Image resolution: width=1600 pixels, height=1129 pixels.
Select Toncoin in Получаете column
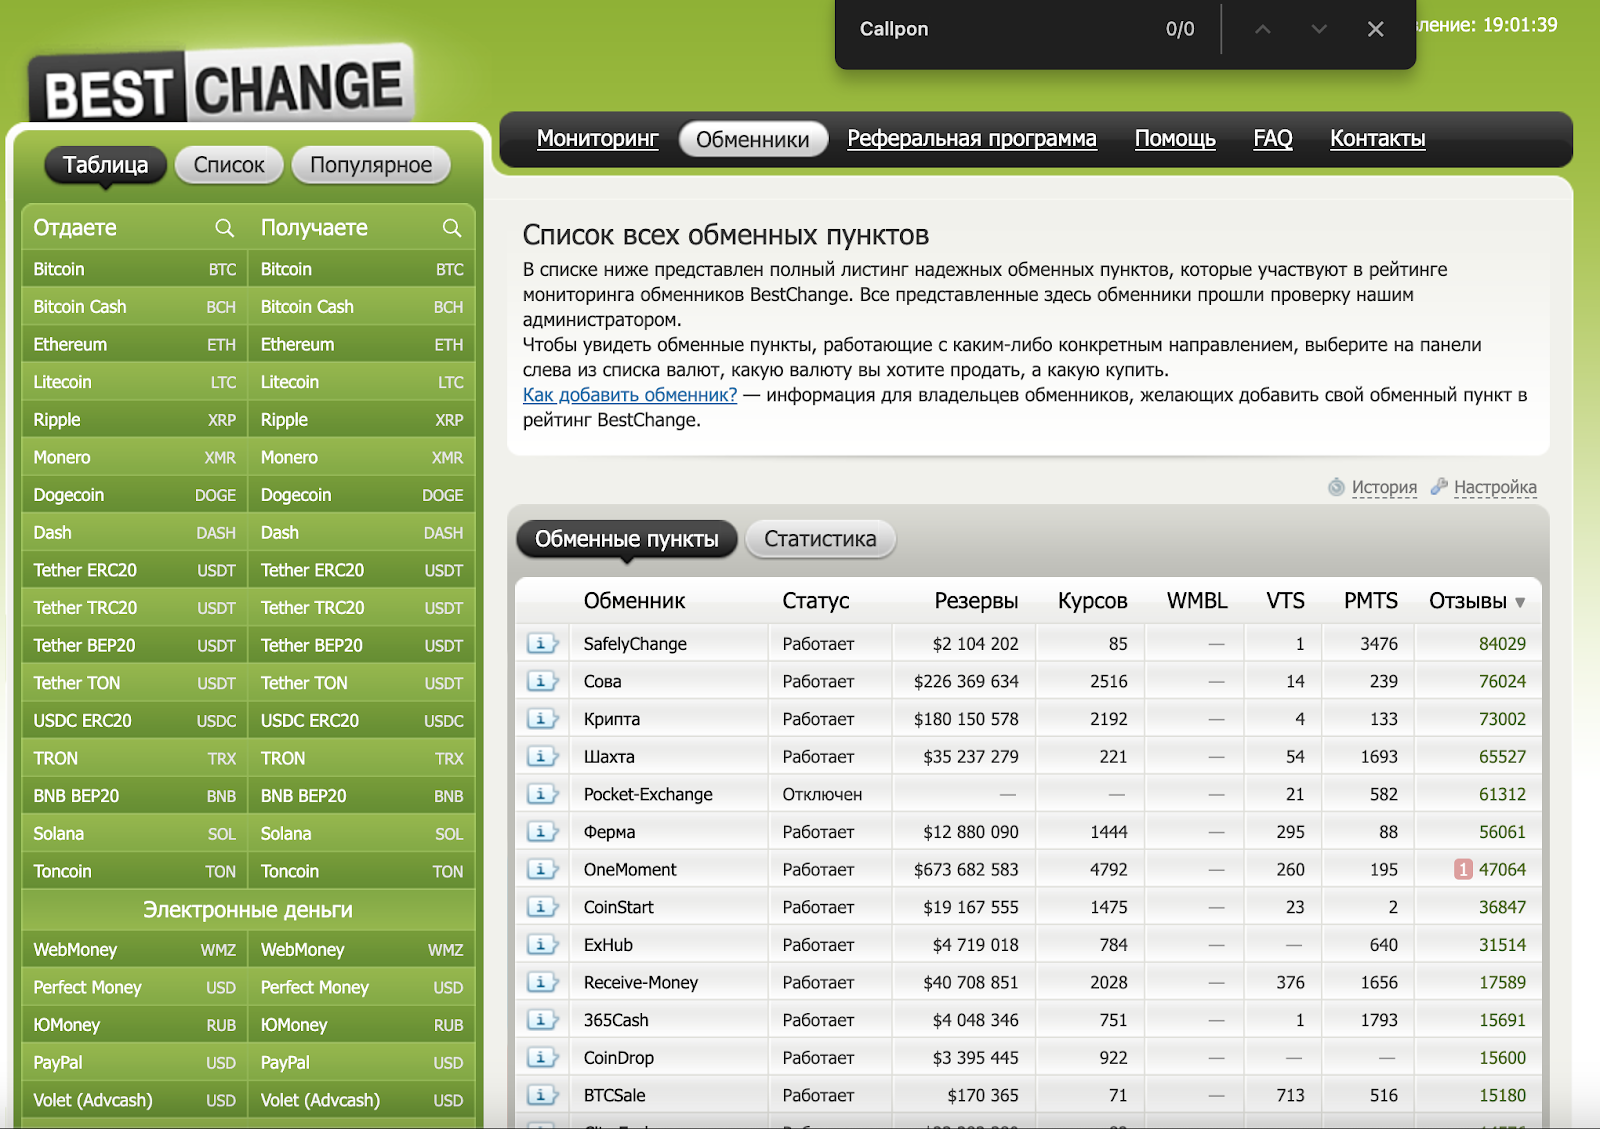[361, 871]
